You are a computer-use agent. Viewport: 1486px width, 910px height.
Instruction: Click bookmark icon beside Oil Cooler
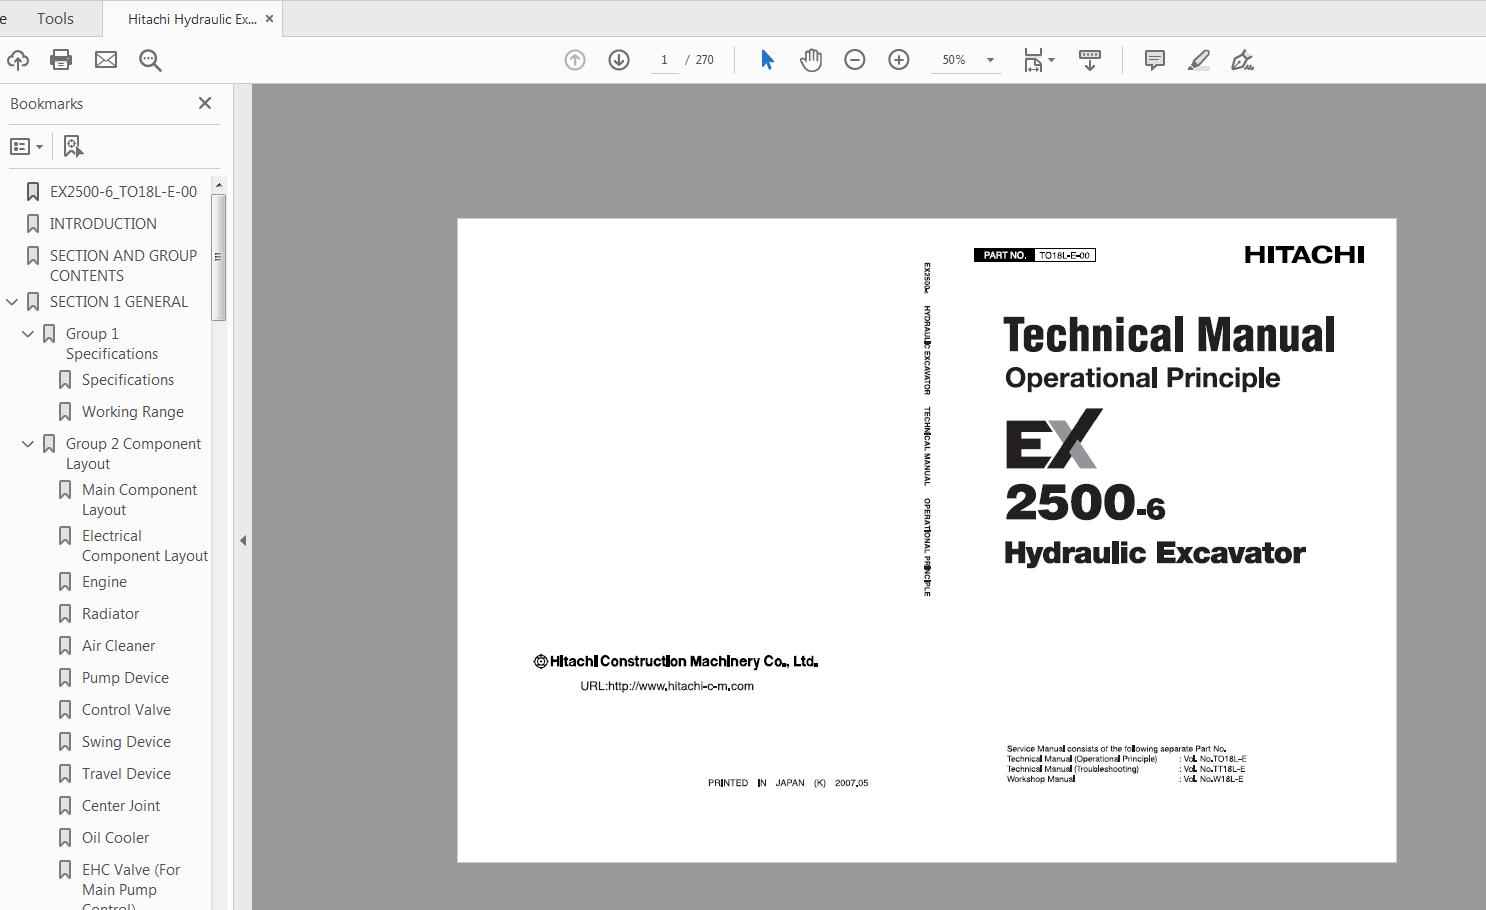pos(65,837)
